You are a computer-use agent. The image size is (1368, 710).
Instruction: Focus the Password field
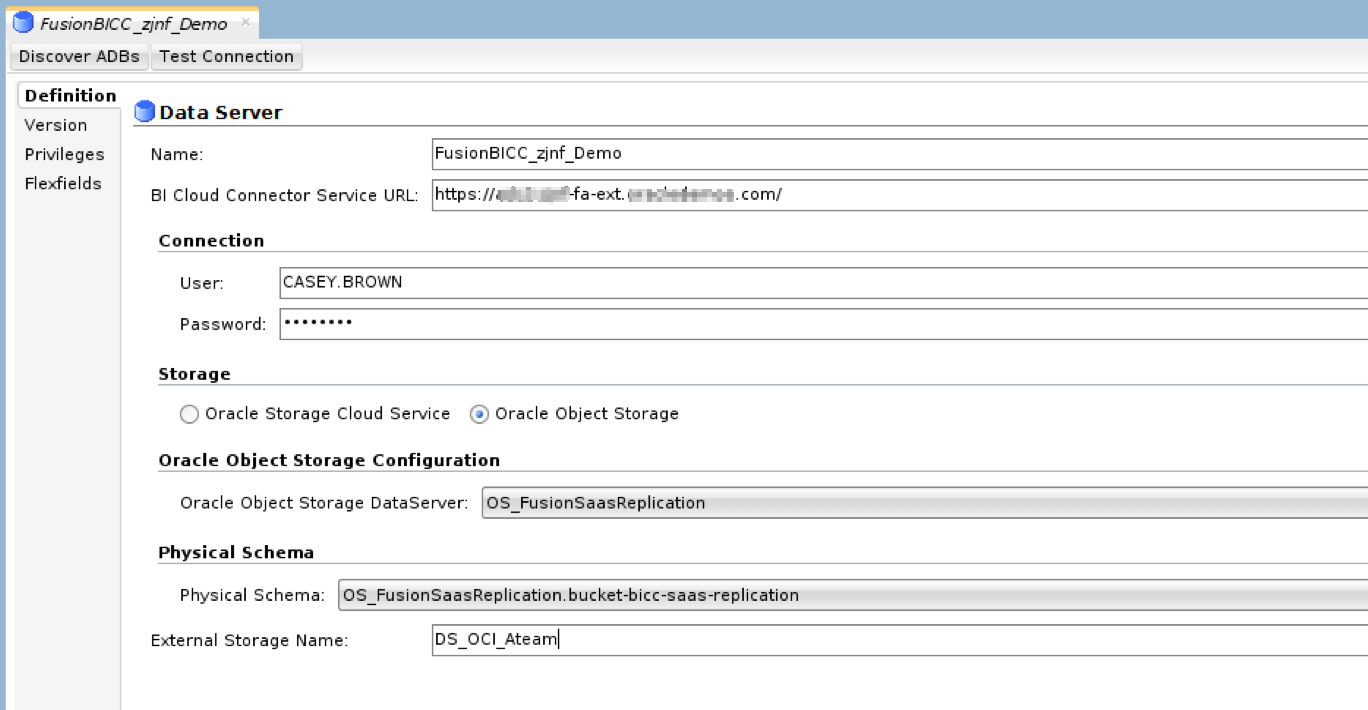click(822, 324)
